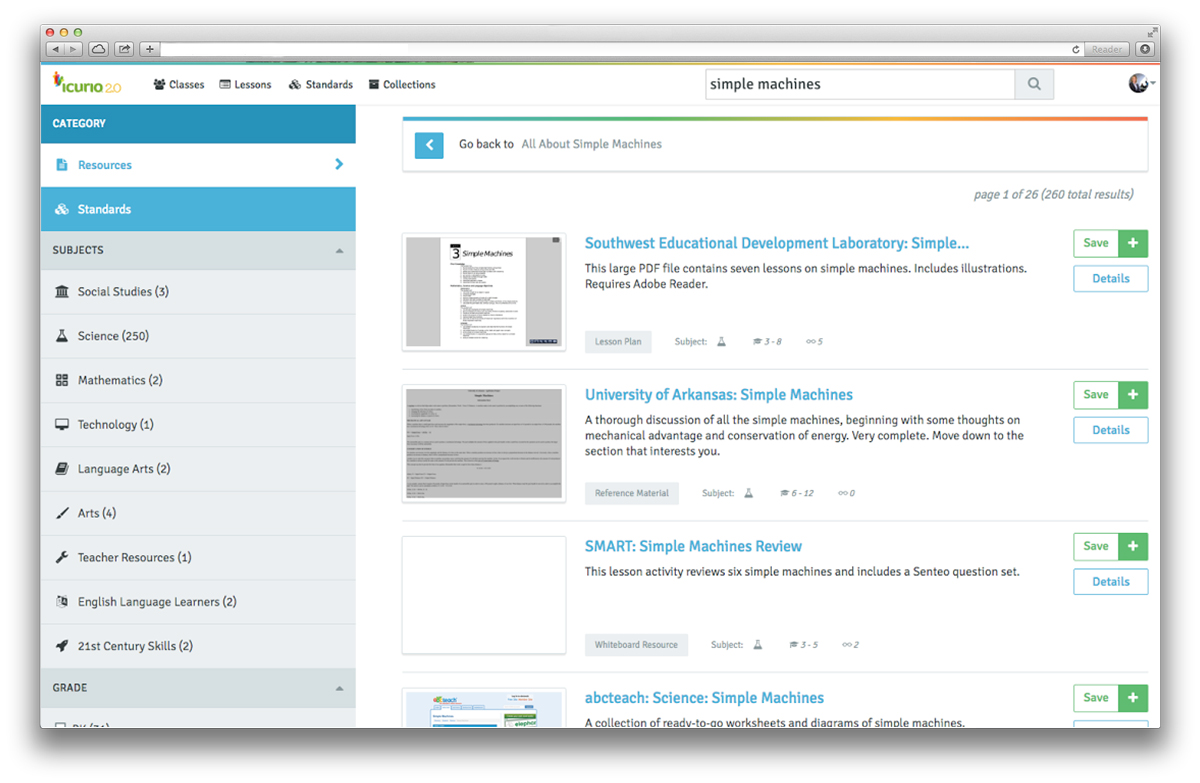Click the search magnifier button
The image size is (1200, 783).
(1034, 84)
